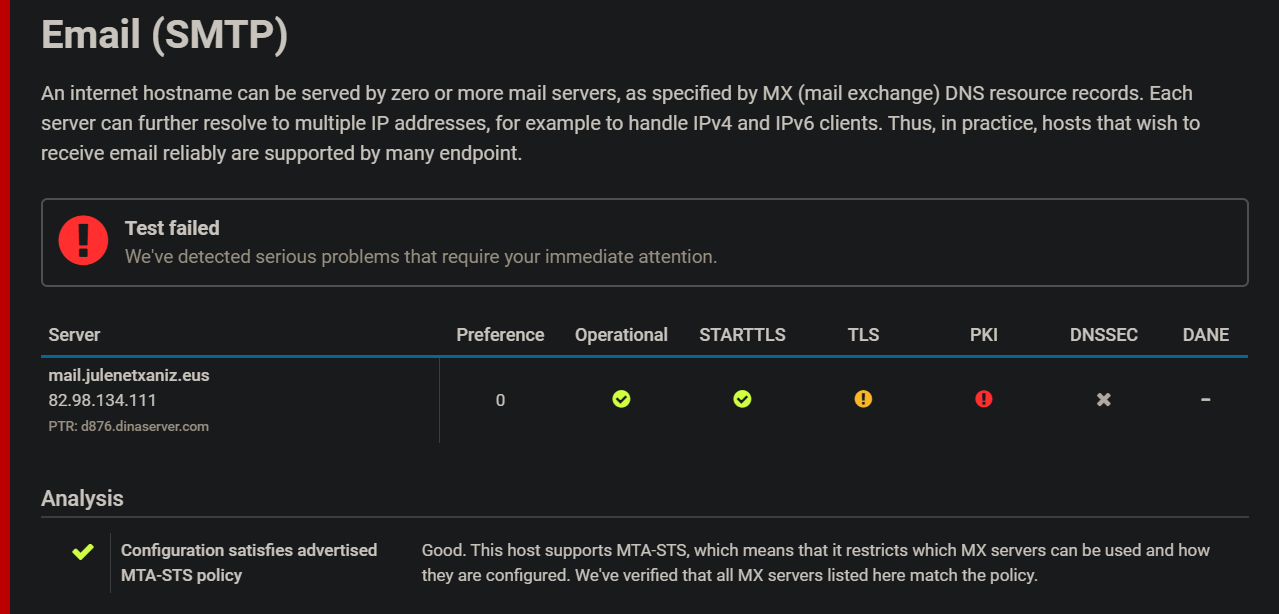Click the DNSSEC column header
Screen dimensions: 1279x614
[x=1104, y=335]
